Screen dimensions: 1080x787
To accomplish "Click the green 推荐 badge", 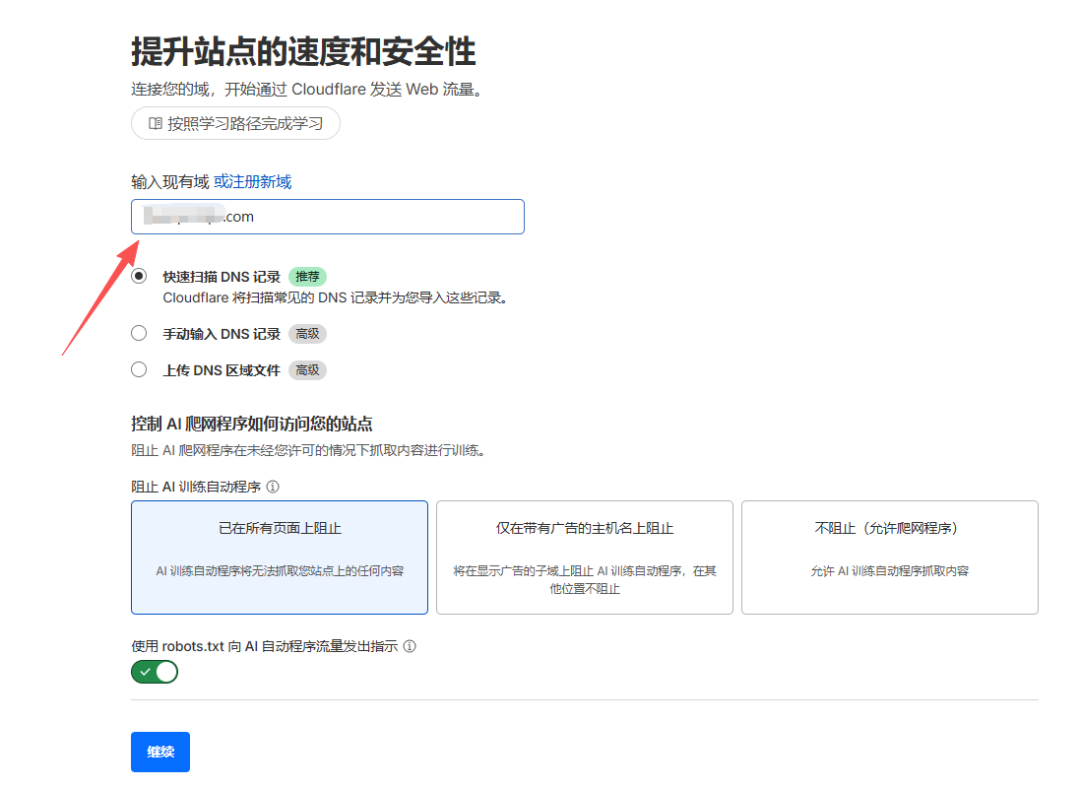I will pyautogui.click(x=308, y=277).
